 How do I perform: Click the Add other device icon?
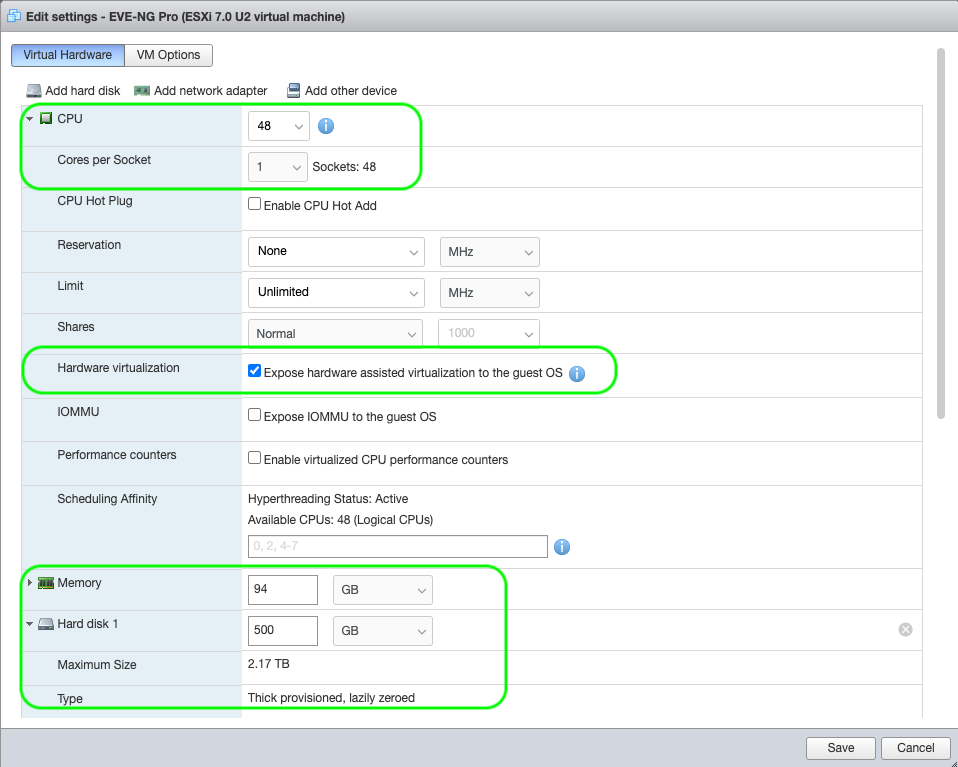click(293, 91)
